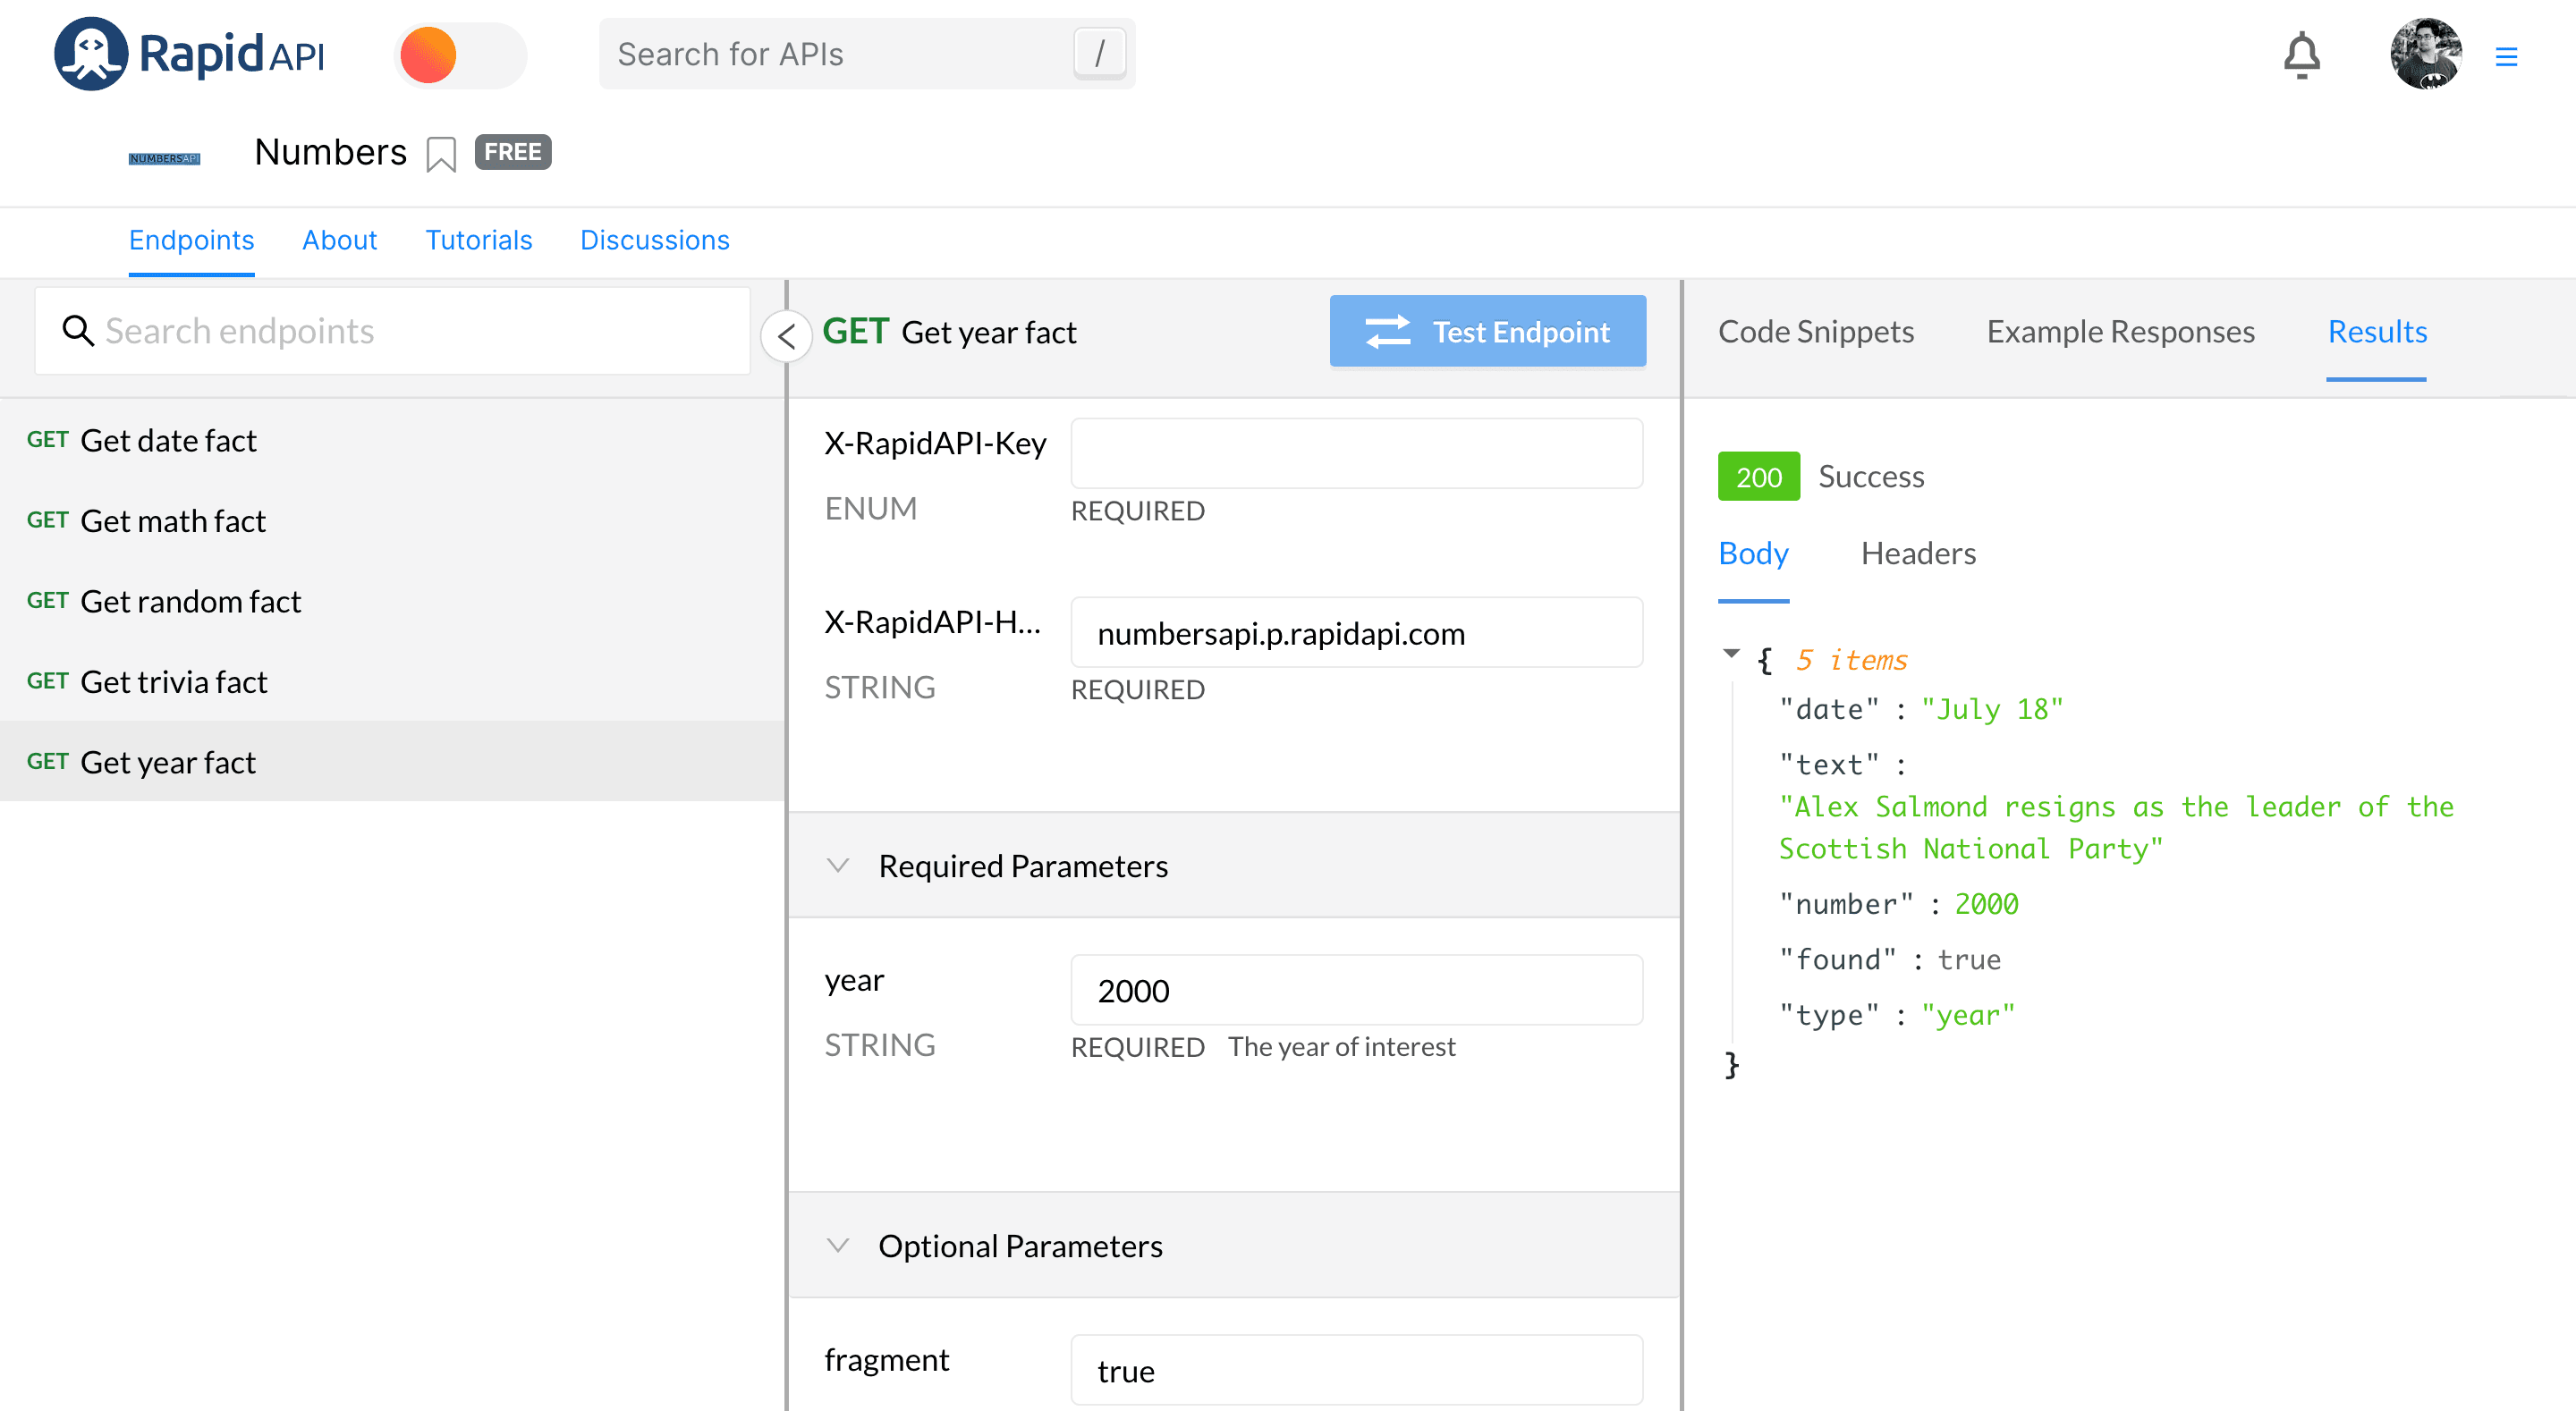Select the Get year fact endpoint

(392, 762)
